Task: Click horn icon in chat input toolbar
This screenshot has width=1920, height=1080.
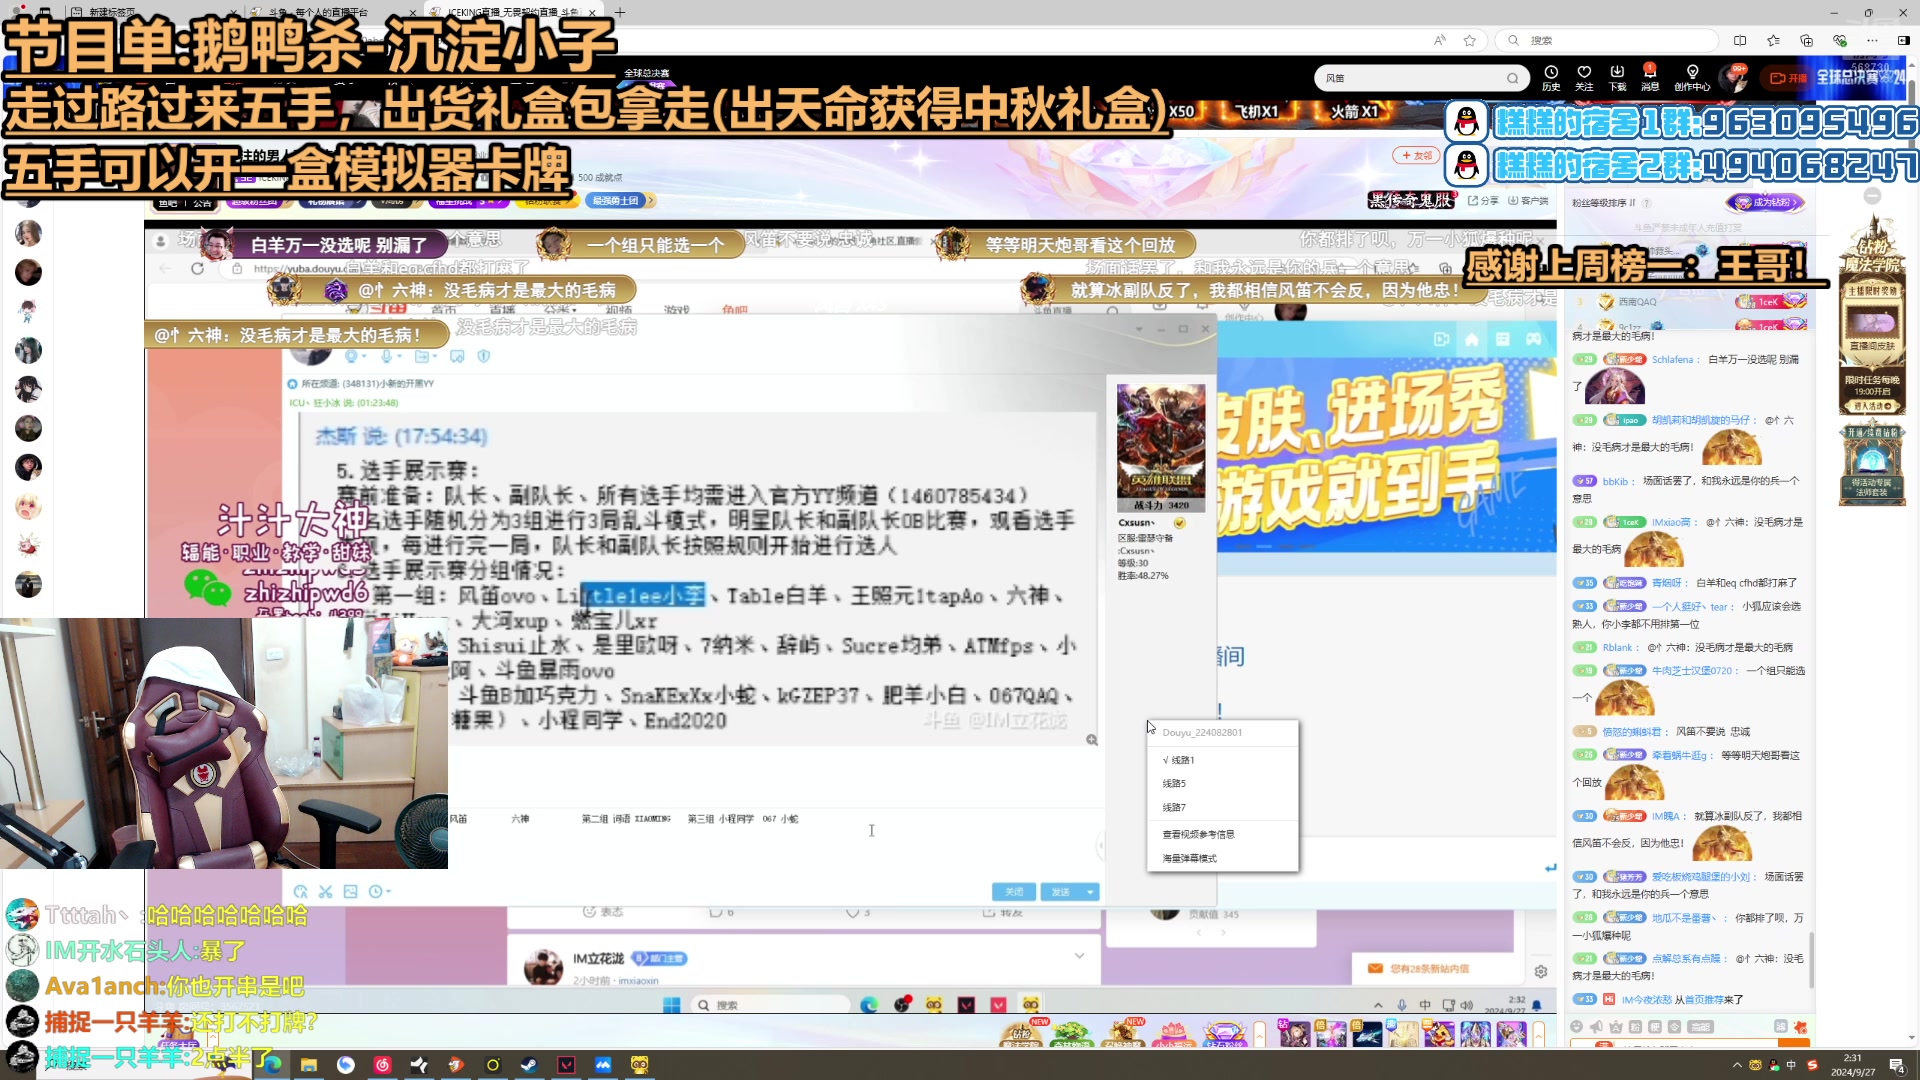Action: pos(1596,1026)
